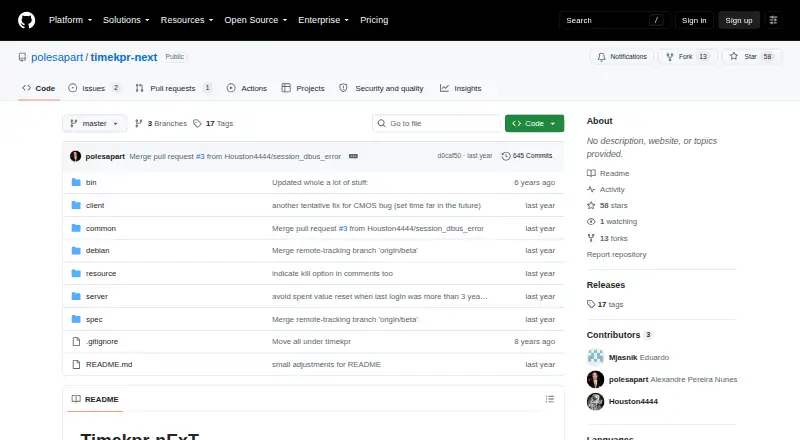Open the Platform dropdown menu
The height and width of the screenshot is (440, 800).
(70, 20)
